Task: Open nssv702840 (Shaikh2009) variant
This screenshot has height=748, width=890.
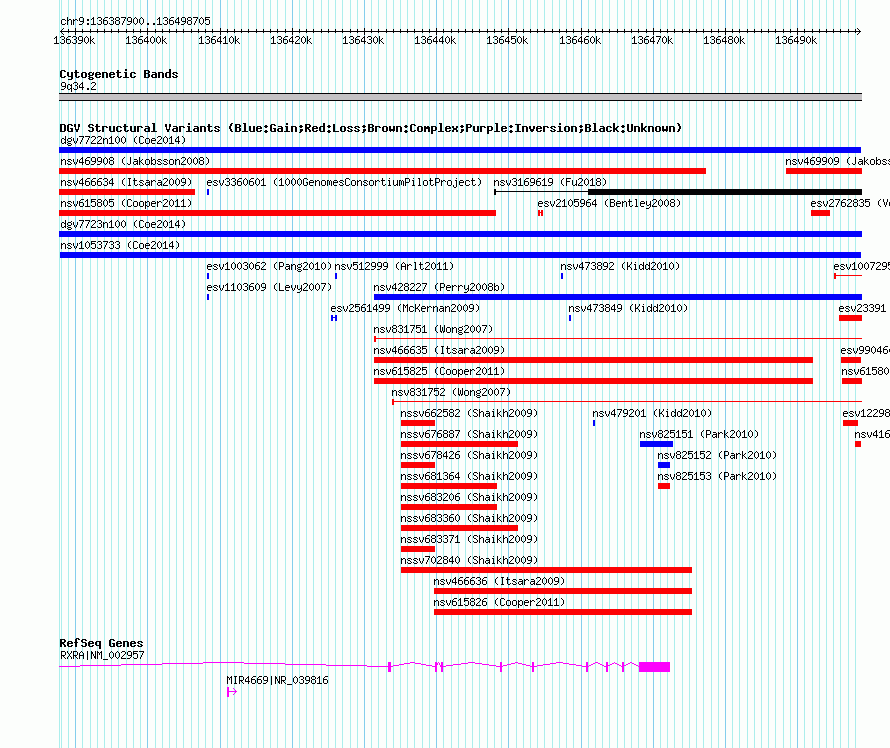Action: point(469,560)
